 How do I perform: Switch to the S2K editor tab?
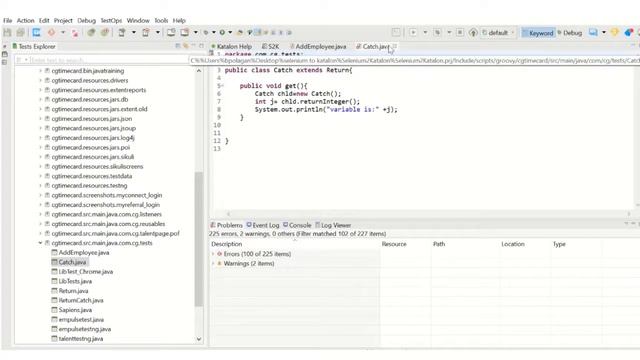[271, 47]
